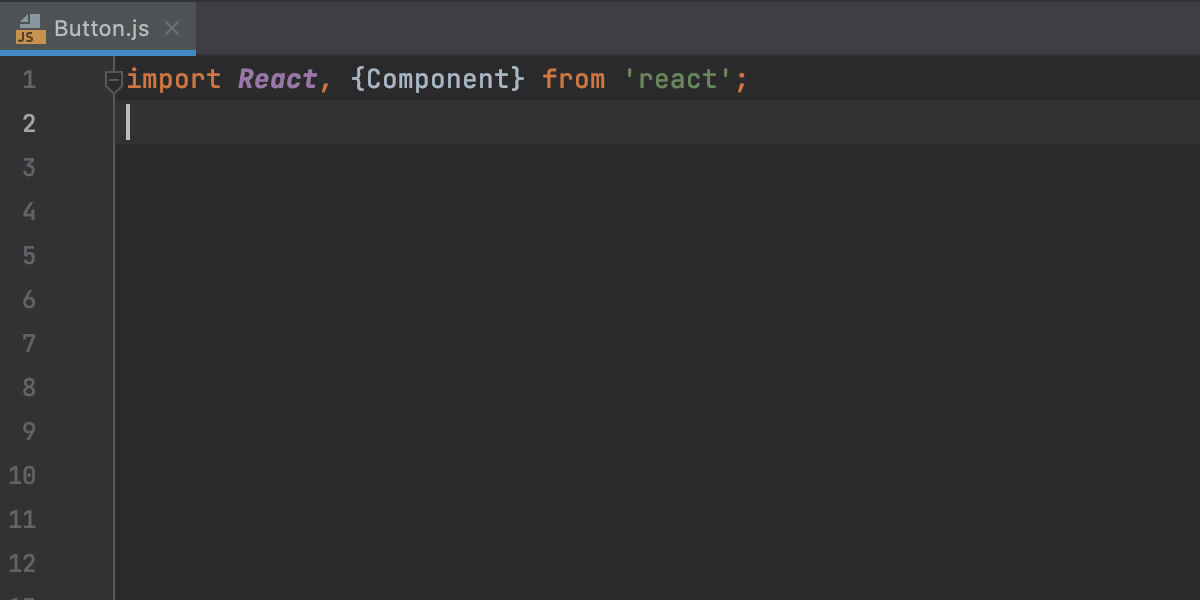The width and height of the screenshot is (1200, 600).
Task: Click the JS file type icon on the tab
Action: click(x=28, y=29)
